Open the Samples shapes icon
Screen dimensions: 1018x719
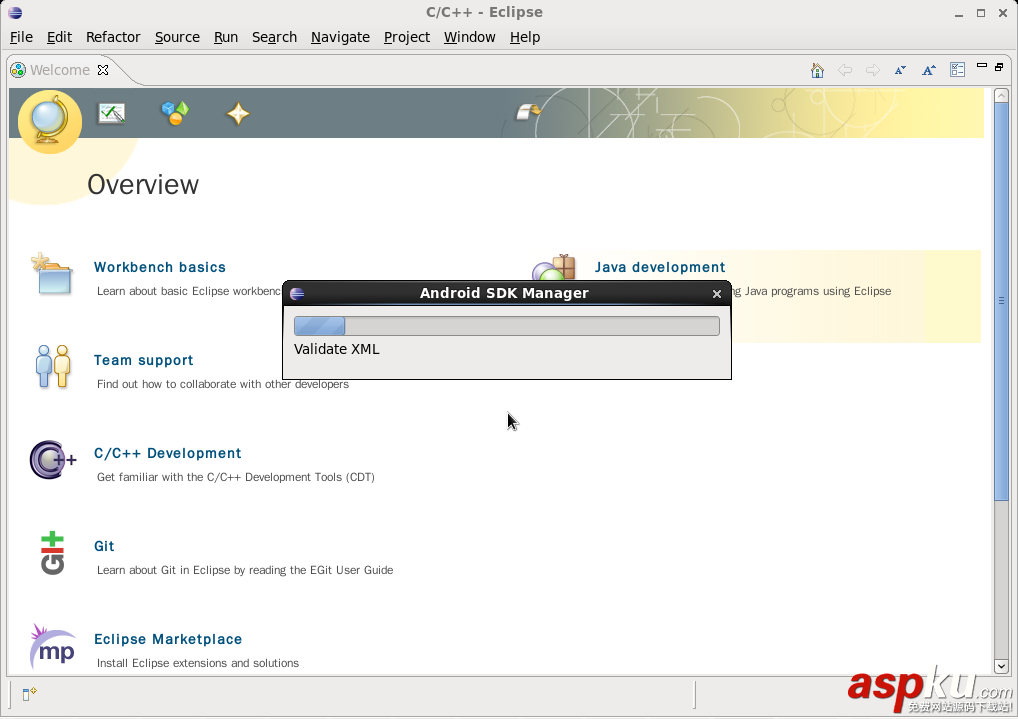[174, 113]
